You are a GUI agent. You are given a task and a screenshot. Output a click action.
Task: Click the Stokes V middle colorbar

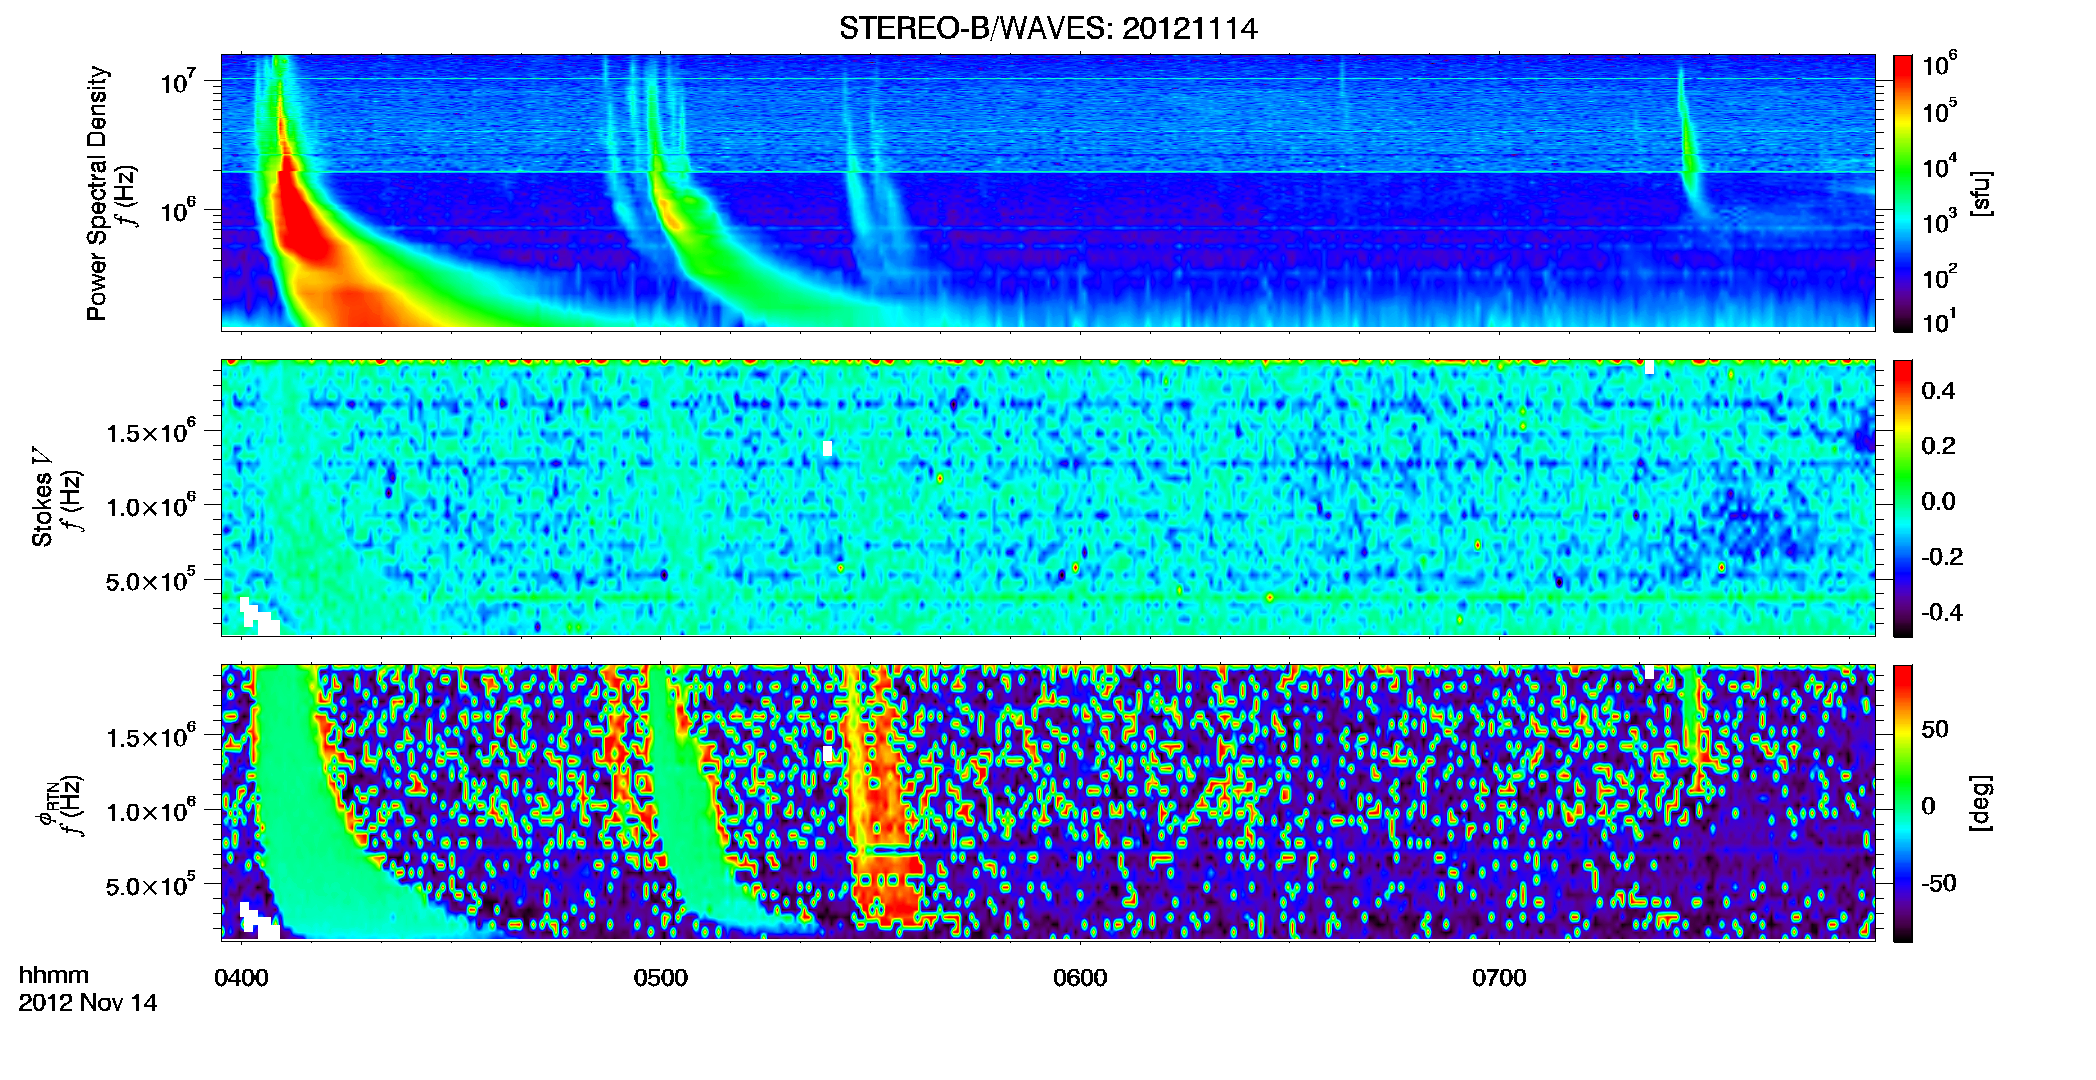pos(1903,498)
